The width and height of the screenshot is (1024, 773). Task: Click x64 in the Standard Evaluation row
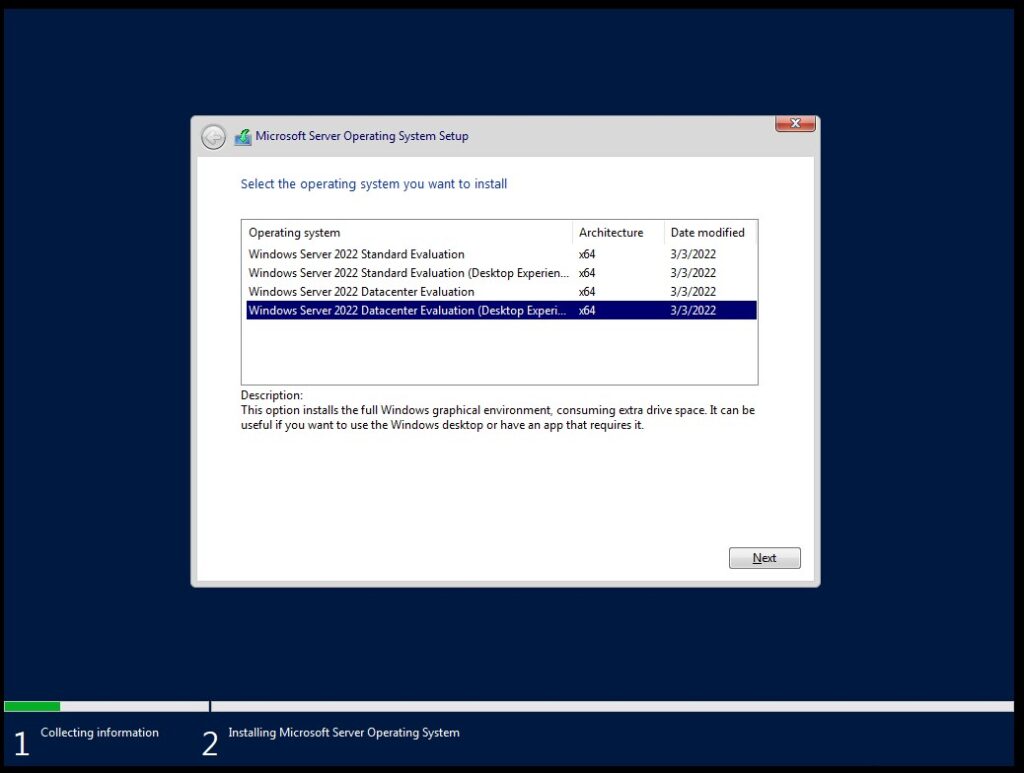pyautogui.click(x=586, y=254)
